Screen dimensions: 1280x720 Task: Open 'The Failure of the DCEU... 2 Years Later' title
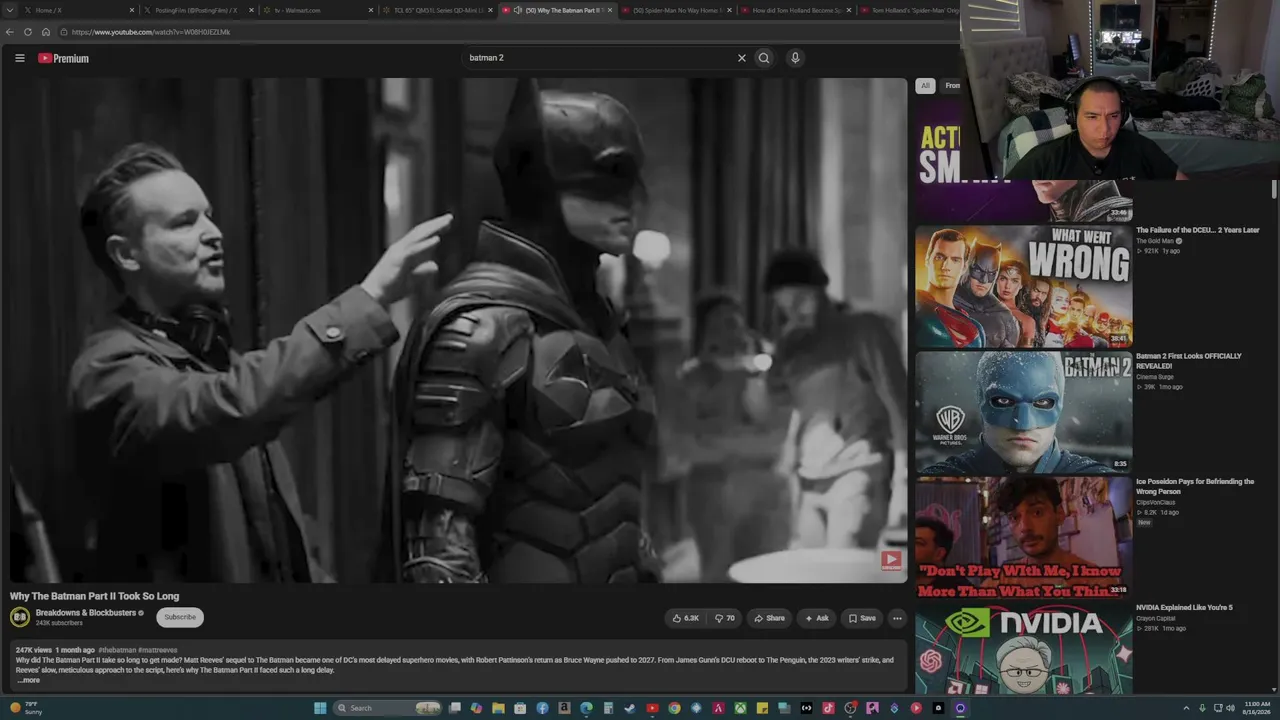tap(1198, 230)
